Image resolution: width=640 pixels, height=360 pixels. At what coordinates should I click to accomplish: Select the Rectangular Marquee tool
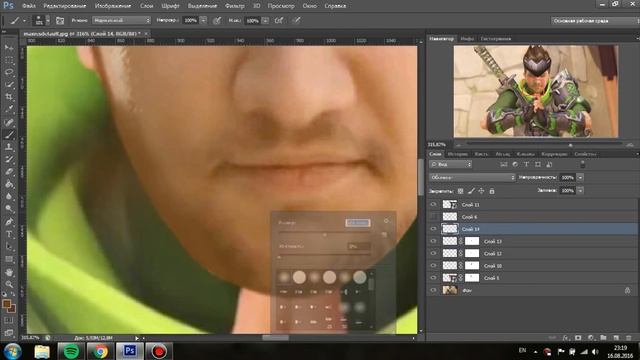[x=9, y=60]
